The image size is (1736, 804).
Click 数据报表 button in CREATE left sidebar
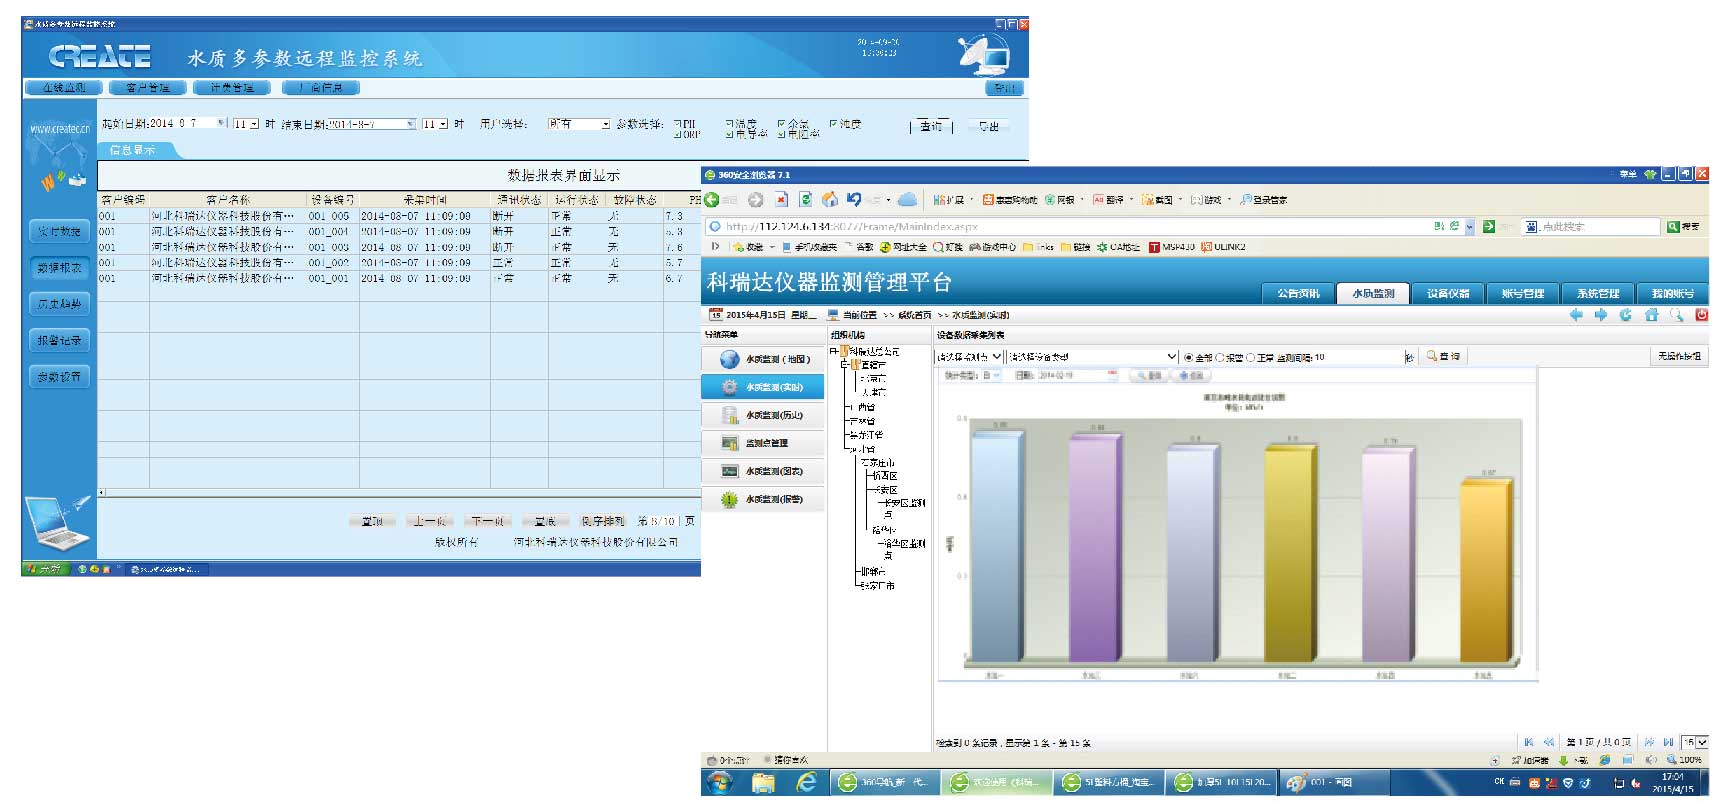[60, 268]
